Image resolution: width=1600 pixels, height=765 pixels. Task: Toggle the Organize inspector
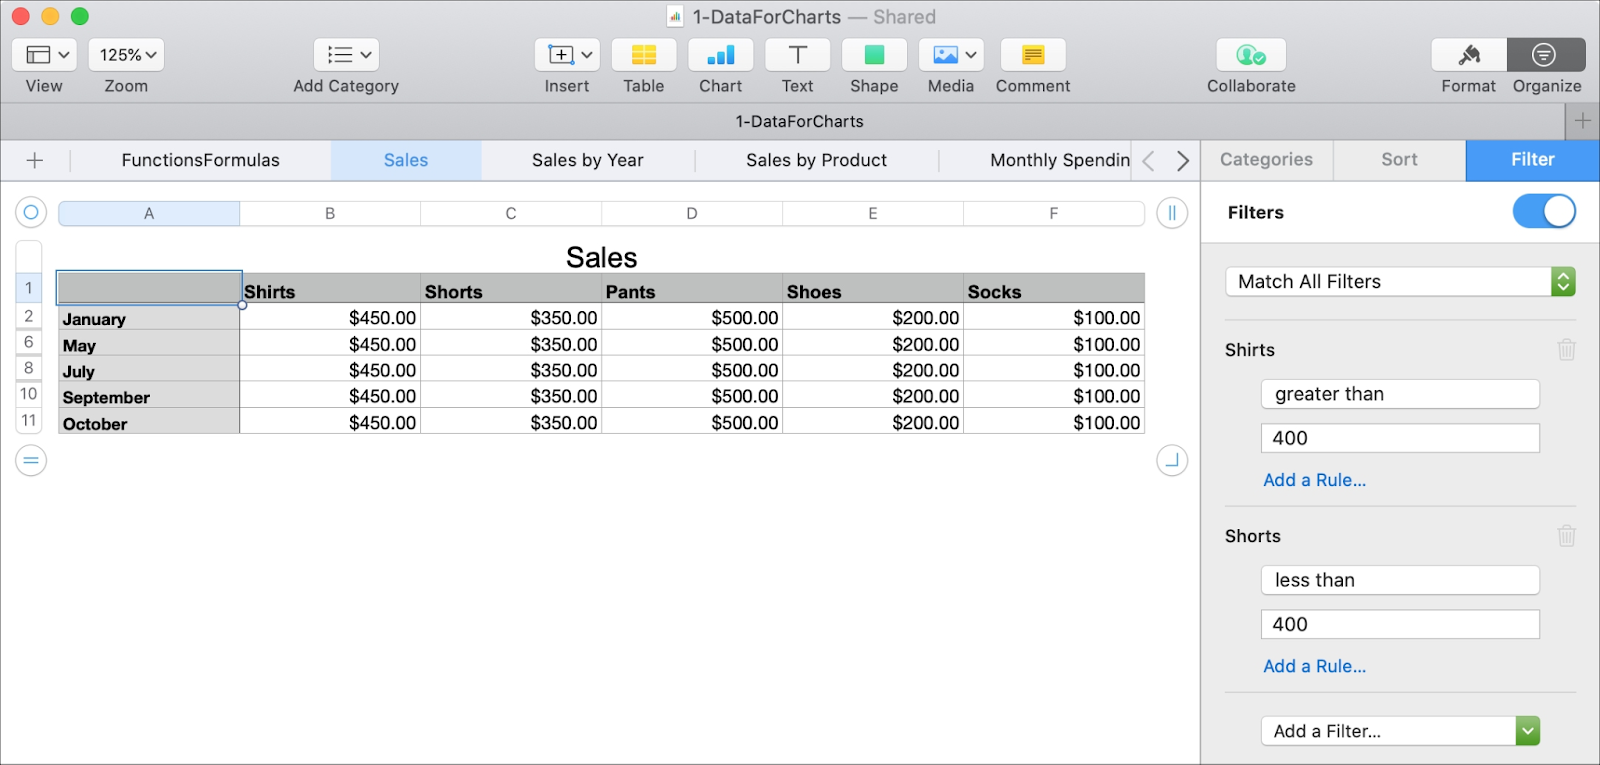[x=1546, y=55]
